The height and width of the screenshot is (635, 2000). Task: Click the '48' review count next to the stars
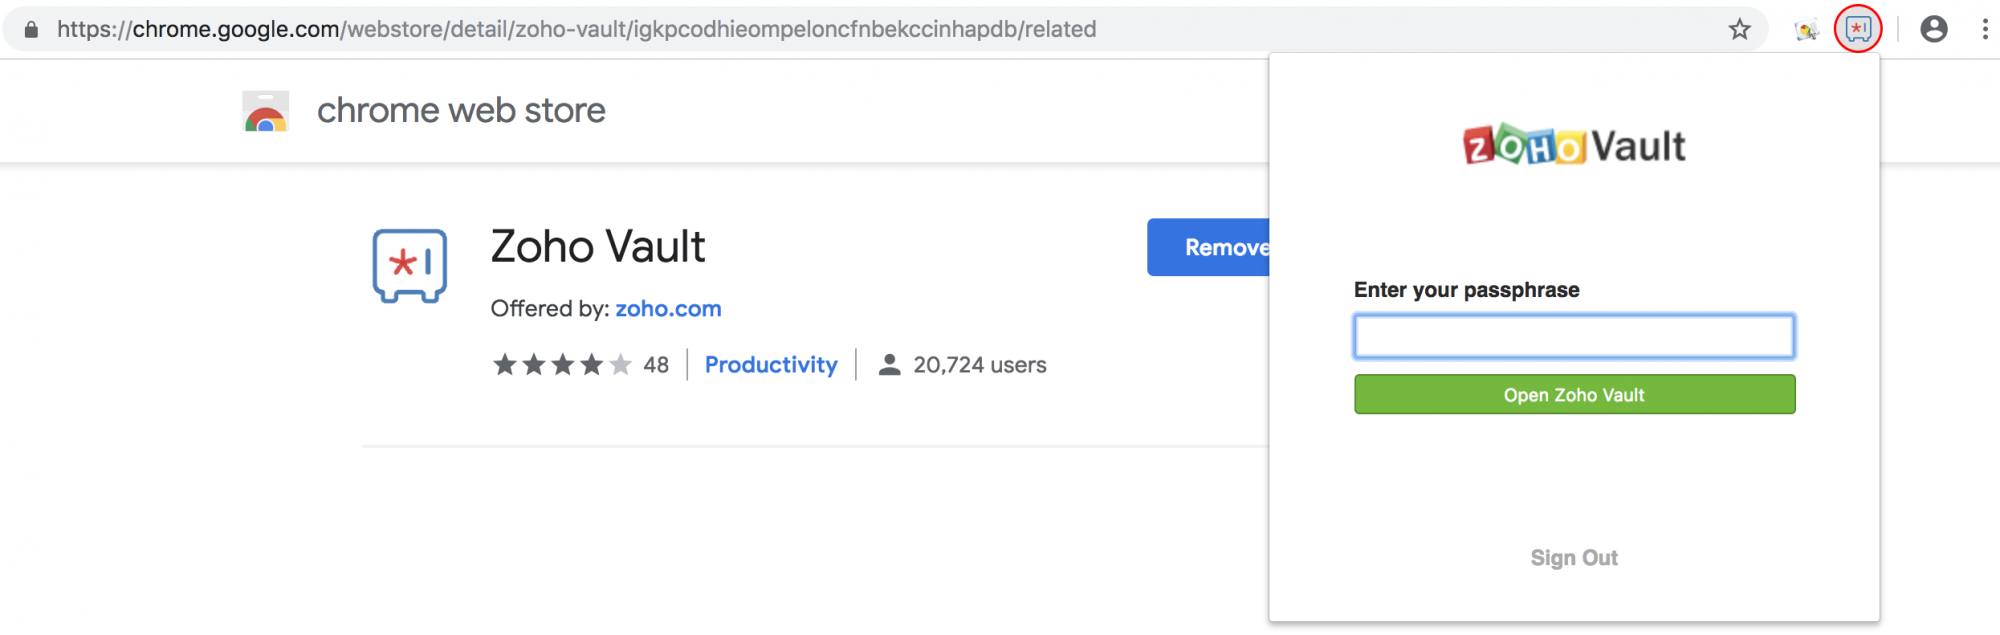(x=656, y=364)
